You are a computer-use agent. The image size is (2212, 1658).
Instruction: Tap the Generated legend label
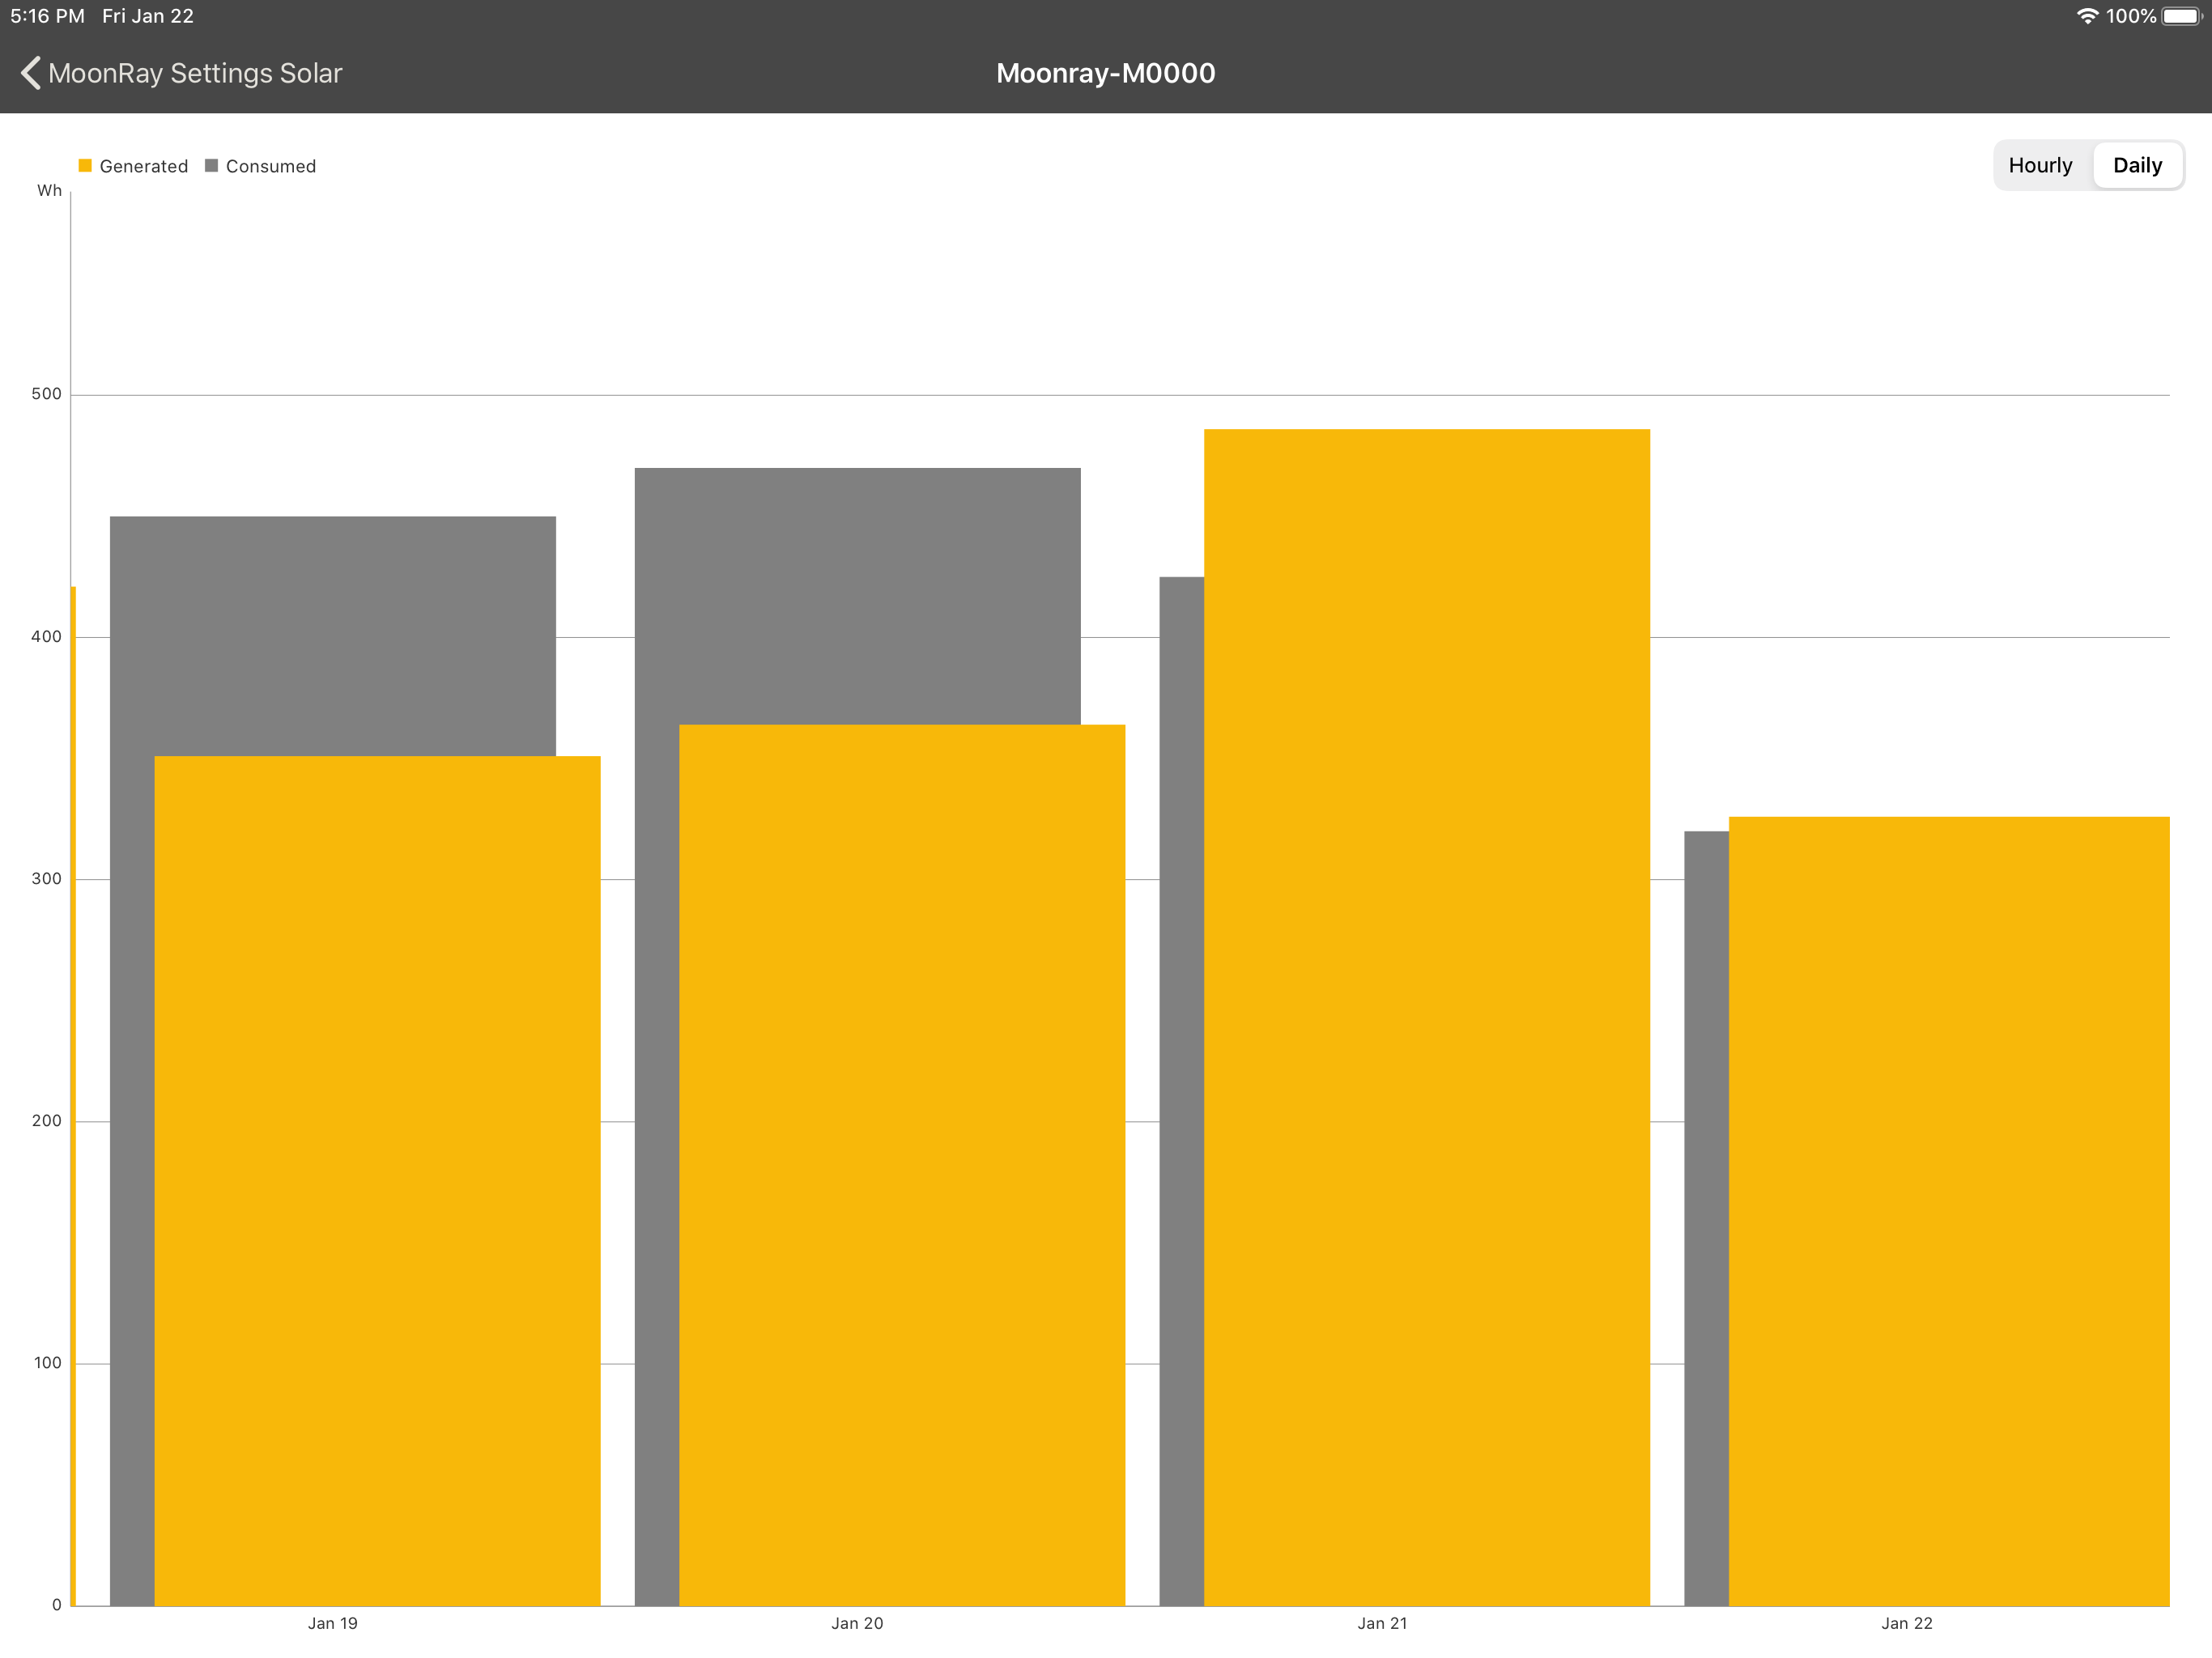pos(143,166)
